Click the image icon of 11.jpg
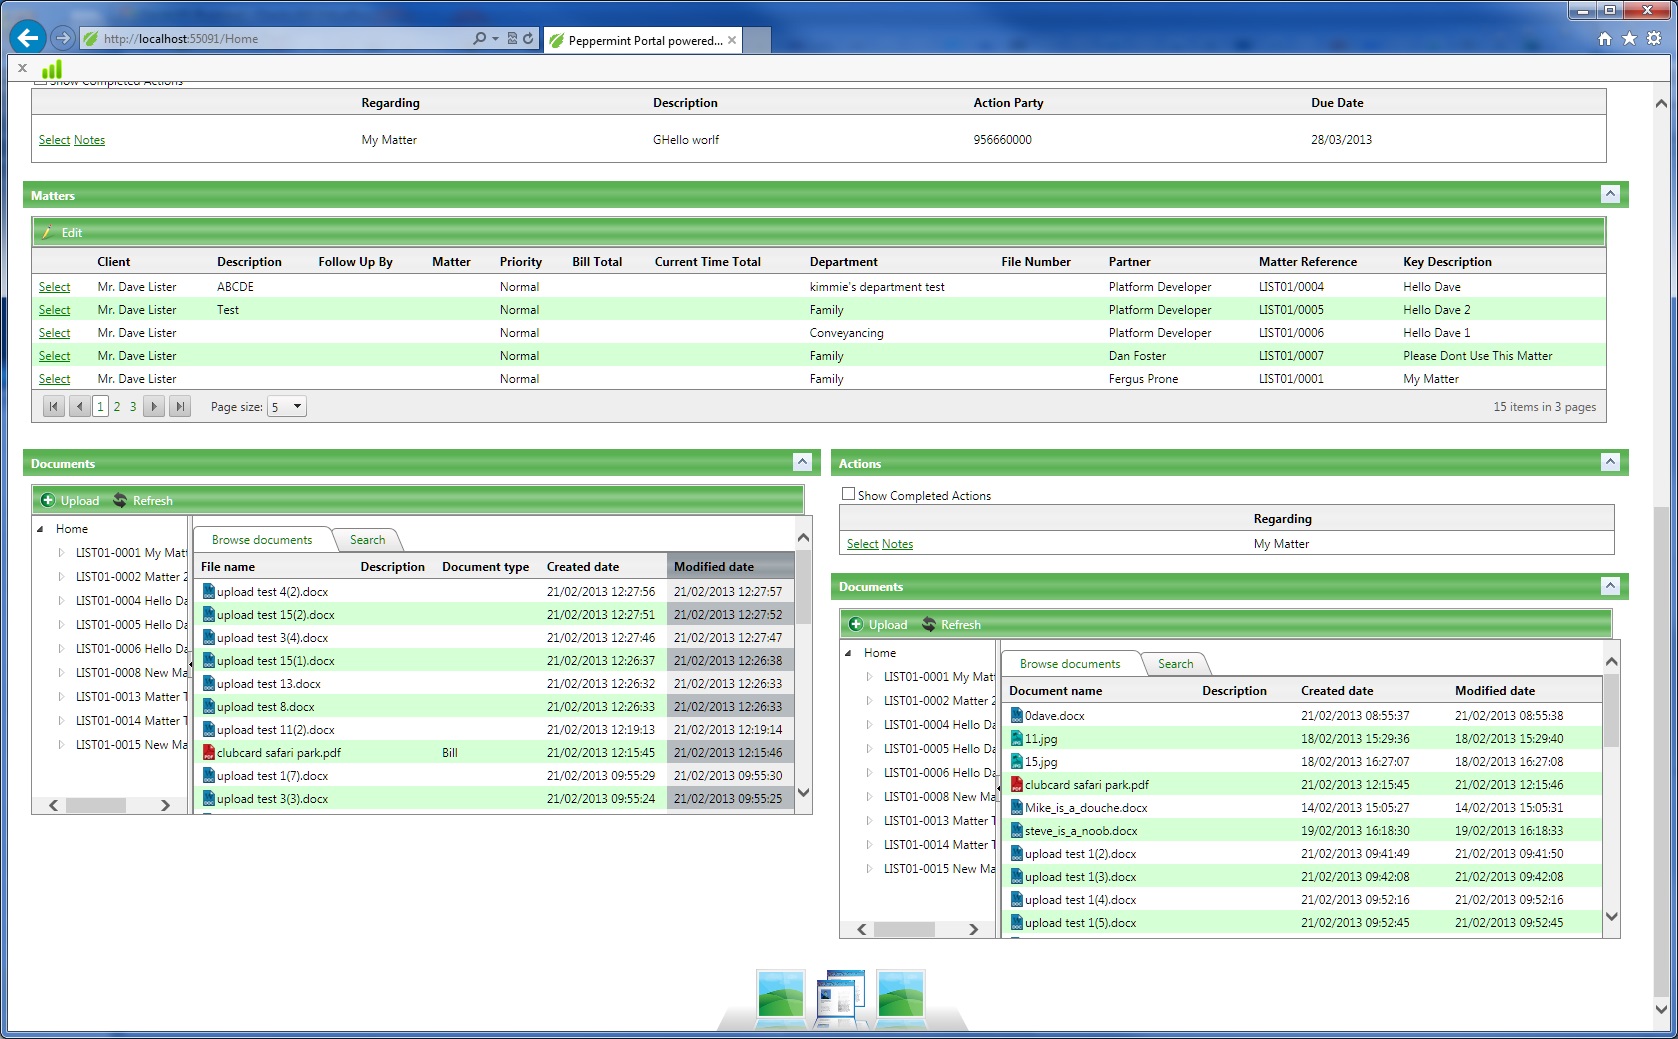This screenshot has width=1678, height=1039. [x=1017, y=738]
